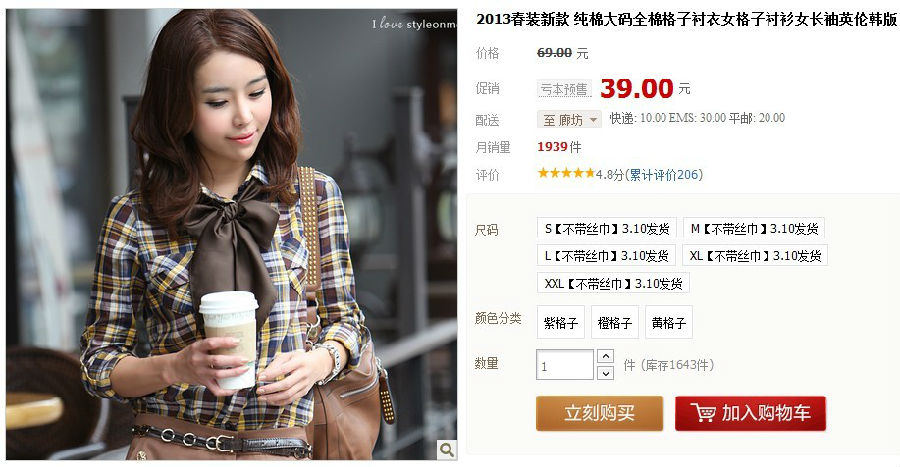Image resolution: width=900 pixels, height=467 pixels.
Task: Choose size XXL【不带丝巾】3.10发货
Action: click(613, 283)
